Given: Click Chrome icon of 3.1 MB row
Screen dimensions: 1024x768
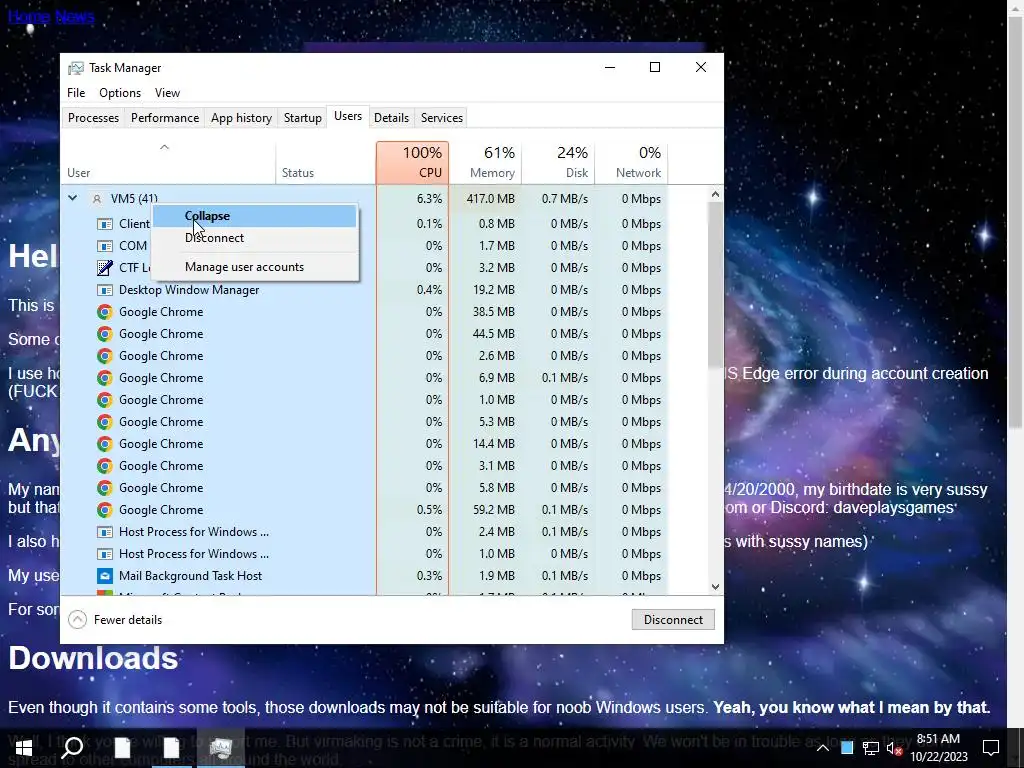Looking at the screenshot, I should [x=104, y=466].
